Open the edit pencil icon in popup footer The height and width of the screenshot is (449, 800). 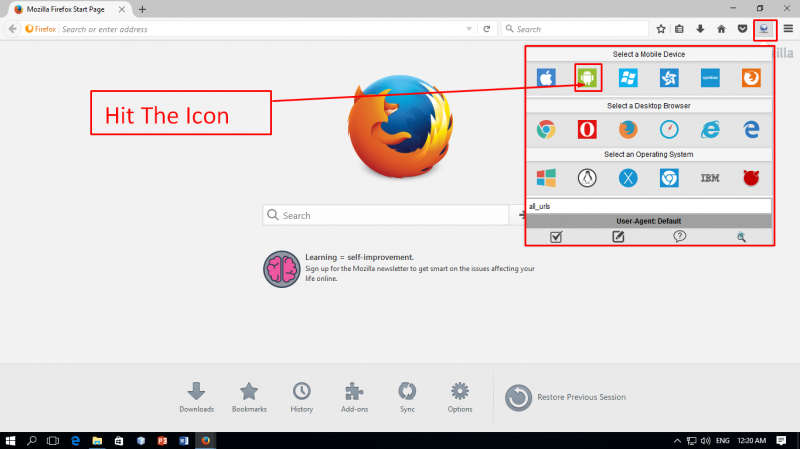pos(618,237)
